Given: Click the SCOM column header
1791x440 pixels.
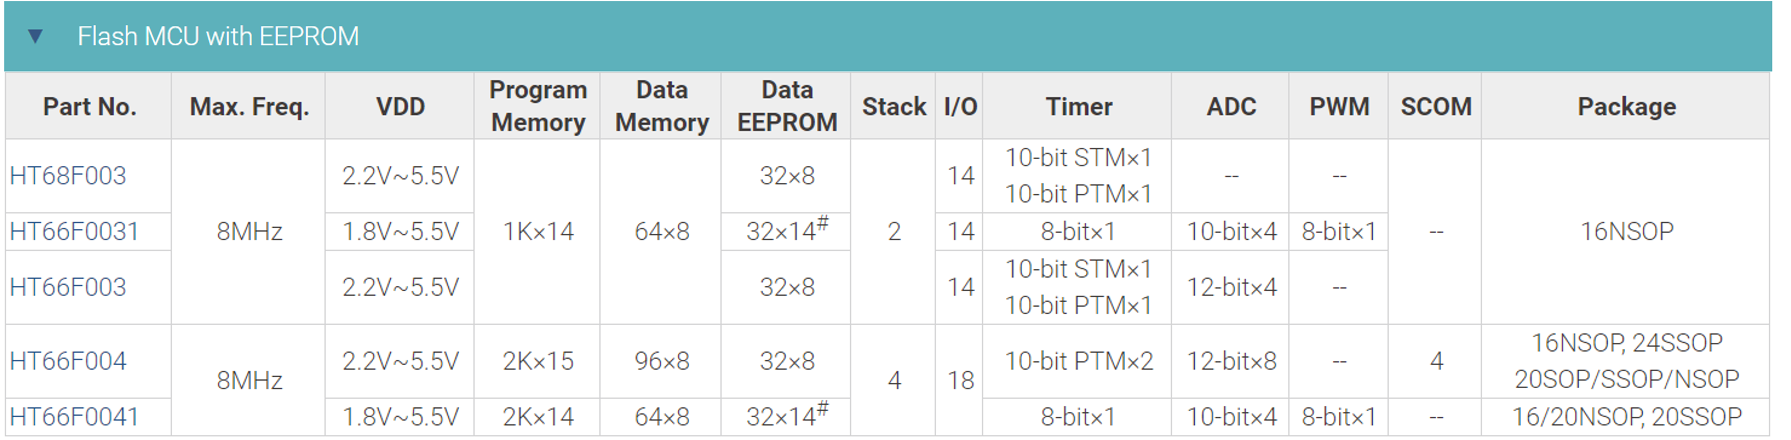Looking at the screenshot, I should 1436,107.
